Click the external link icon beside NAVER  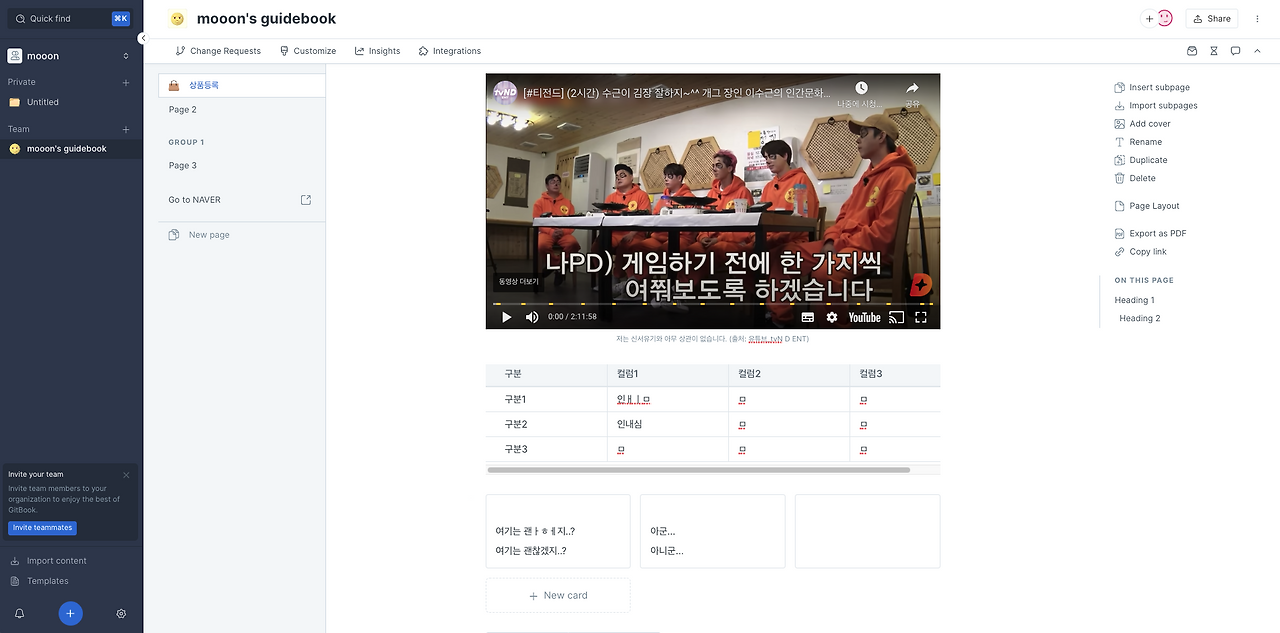(x=306, y=200)
